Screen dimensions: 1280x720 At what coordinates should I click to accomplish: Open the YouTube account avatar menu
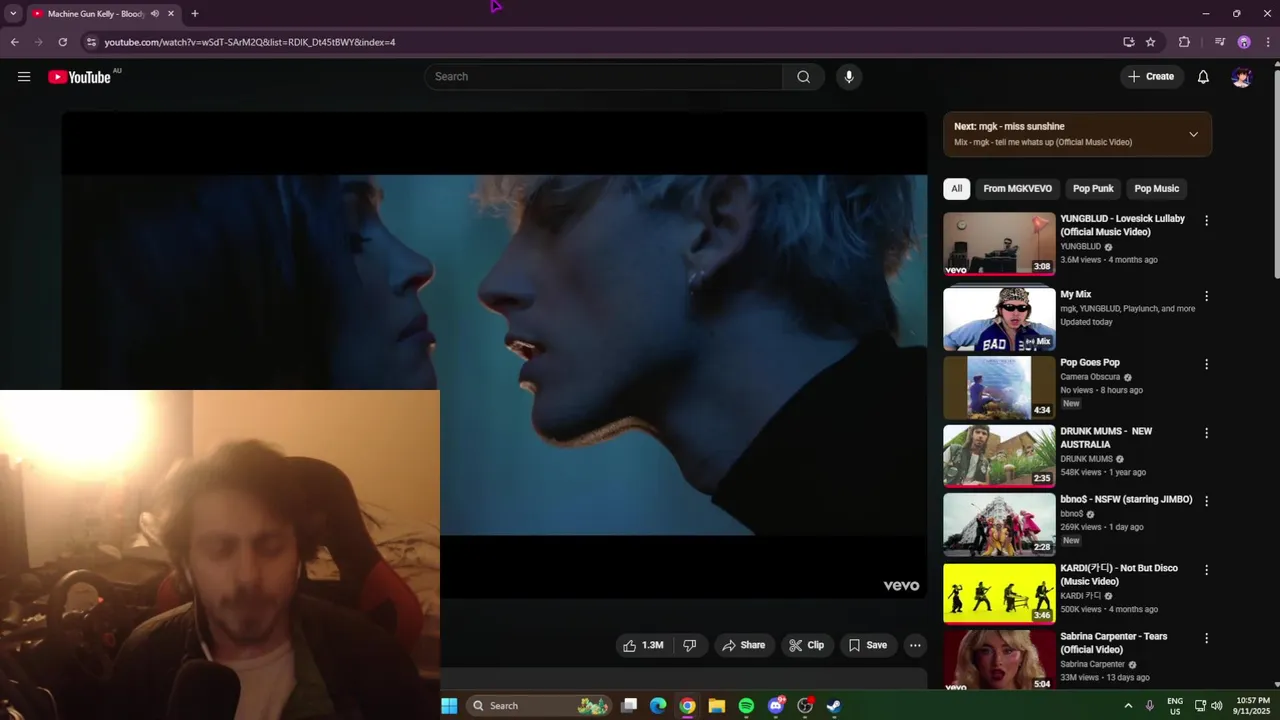click(1242, 77)
